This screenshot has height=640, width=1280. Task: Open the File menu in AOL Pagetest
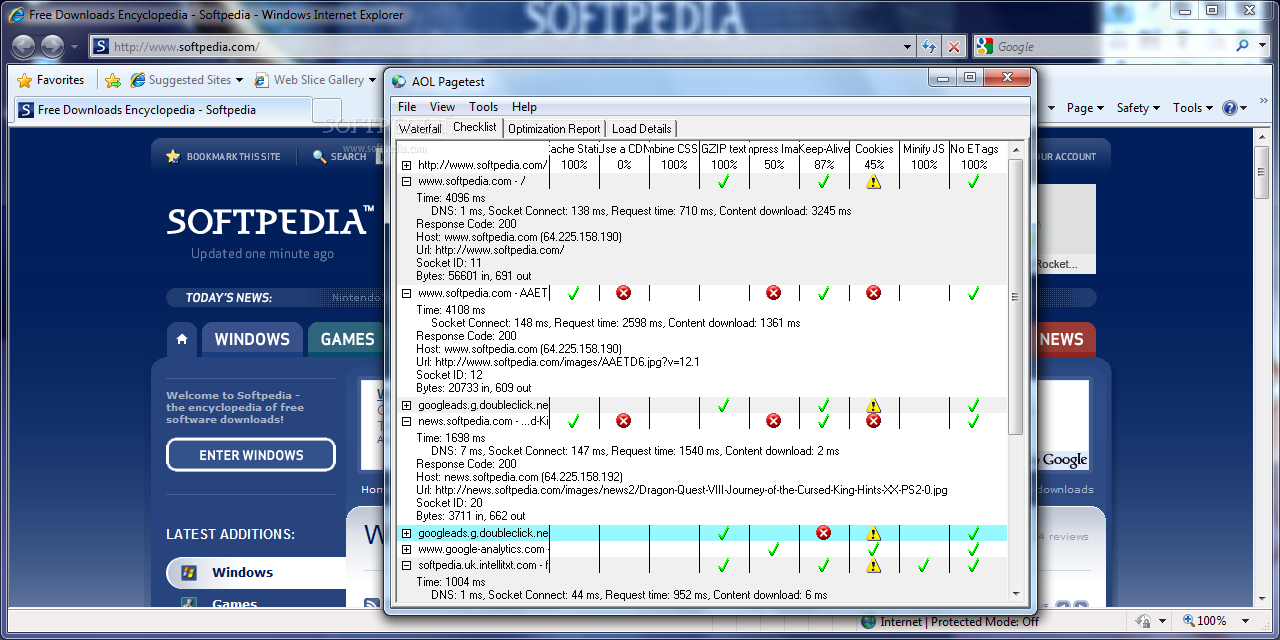(407, 107)
